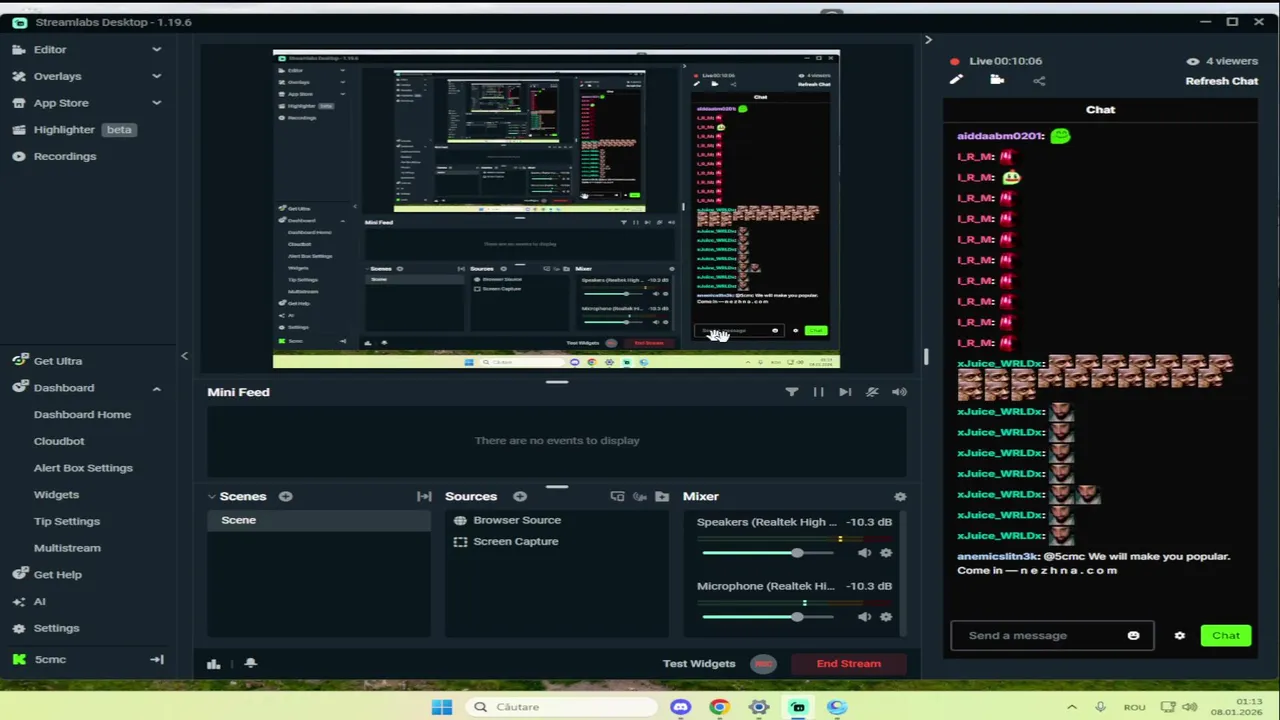Expand the Overlays chevron
This screenshot has height=720, width=1280.
point(156,76)
